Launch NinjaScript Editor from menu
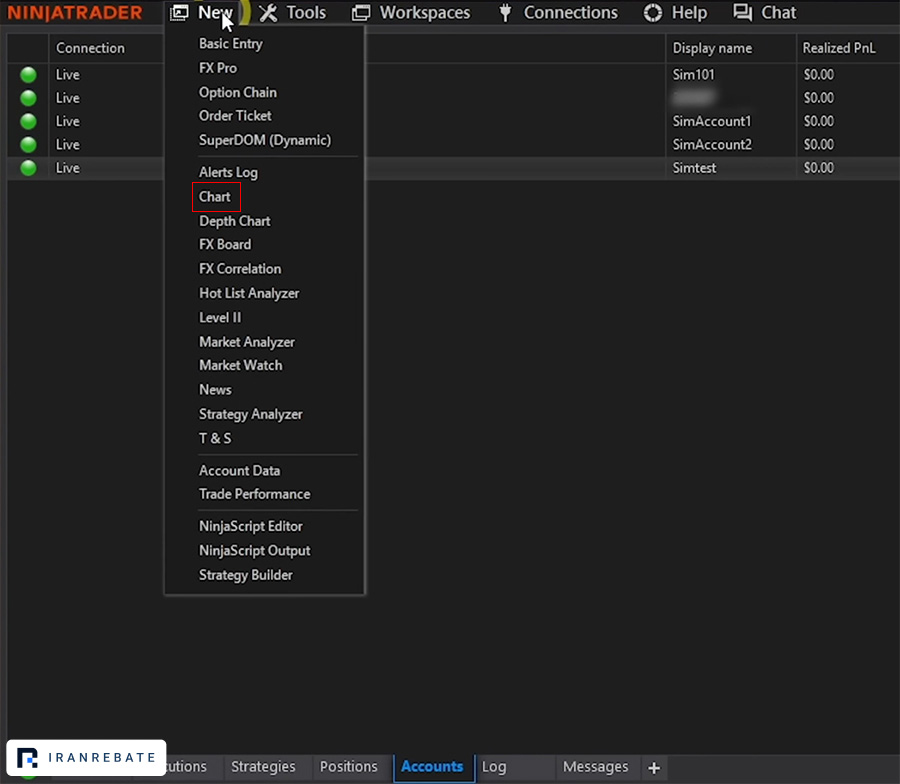This screenshot has width=900, height=784. pyautogui.click(x=250, y=526)
